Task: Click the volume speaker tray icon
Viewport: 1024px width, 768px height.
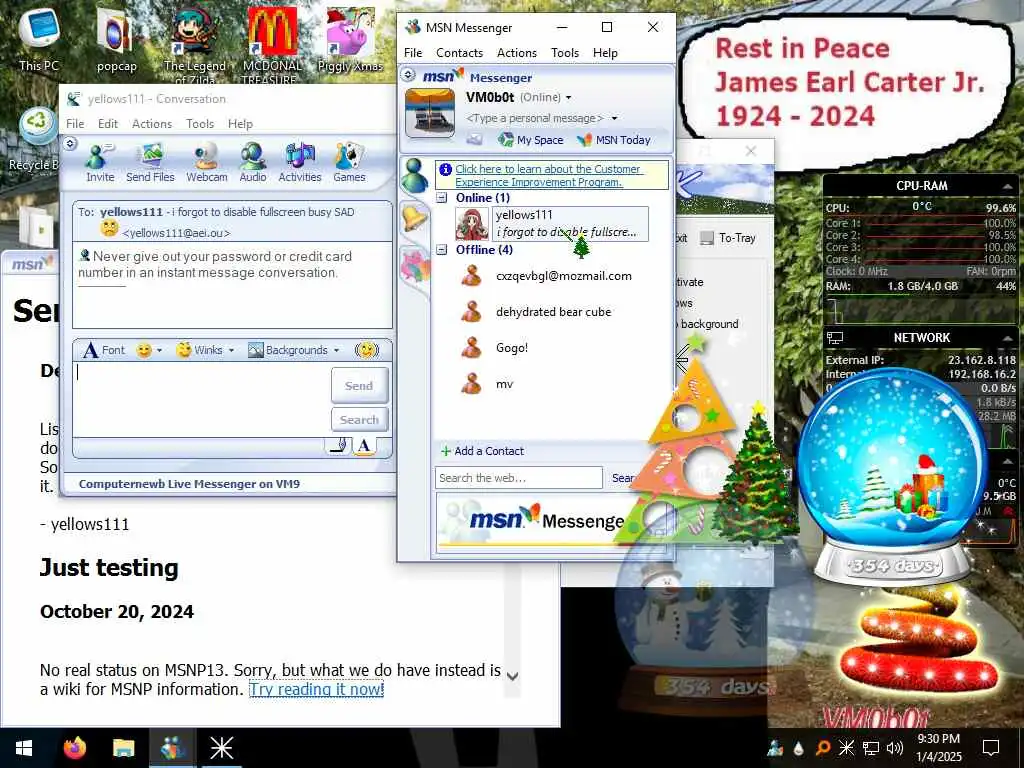Action: coord(895,748)
